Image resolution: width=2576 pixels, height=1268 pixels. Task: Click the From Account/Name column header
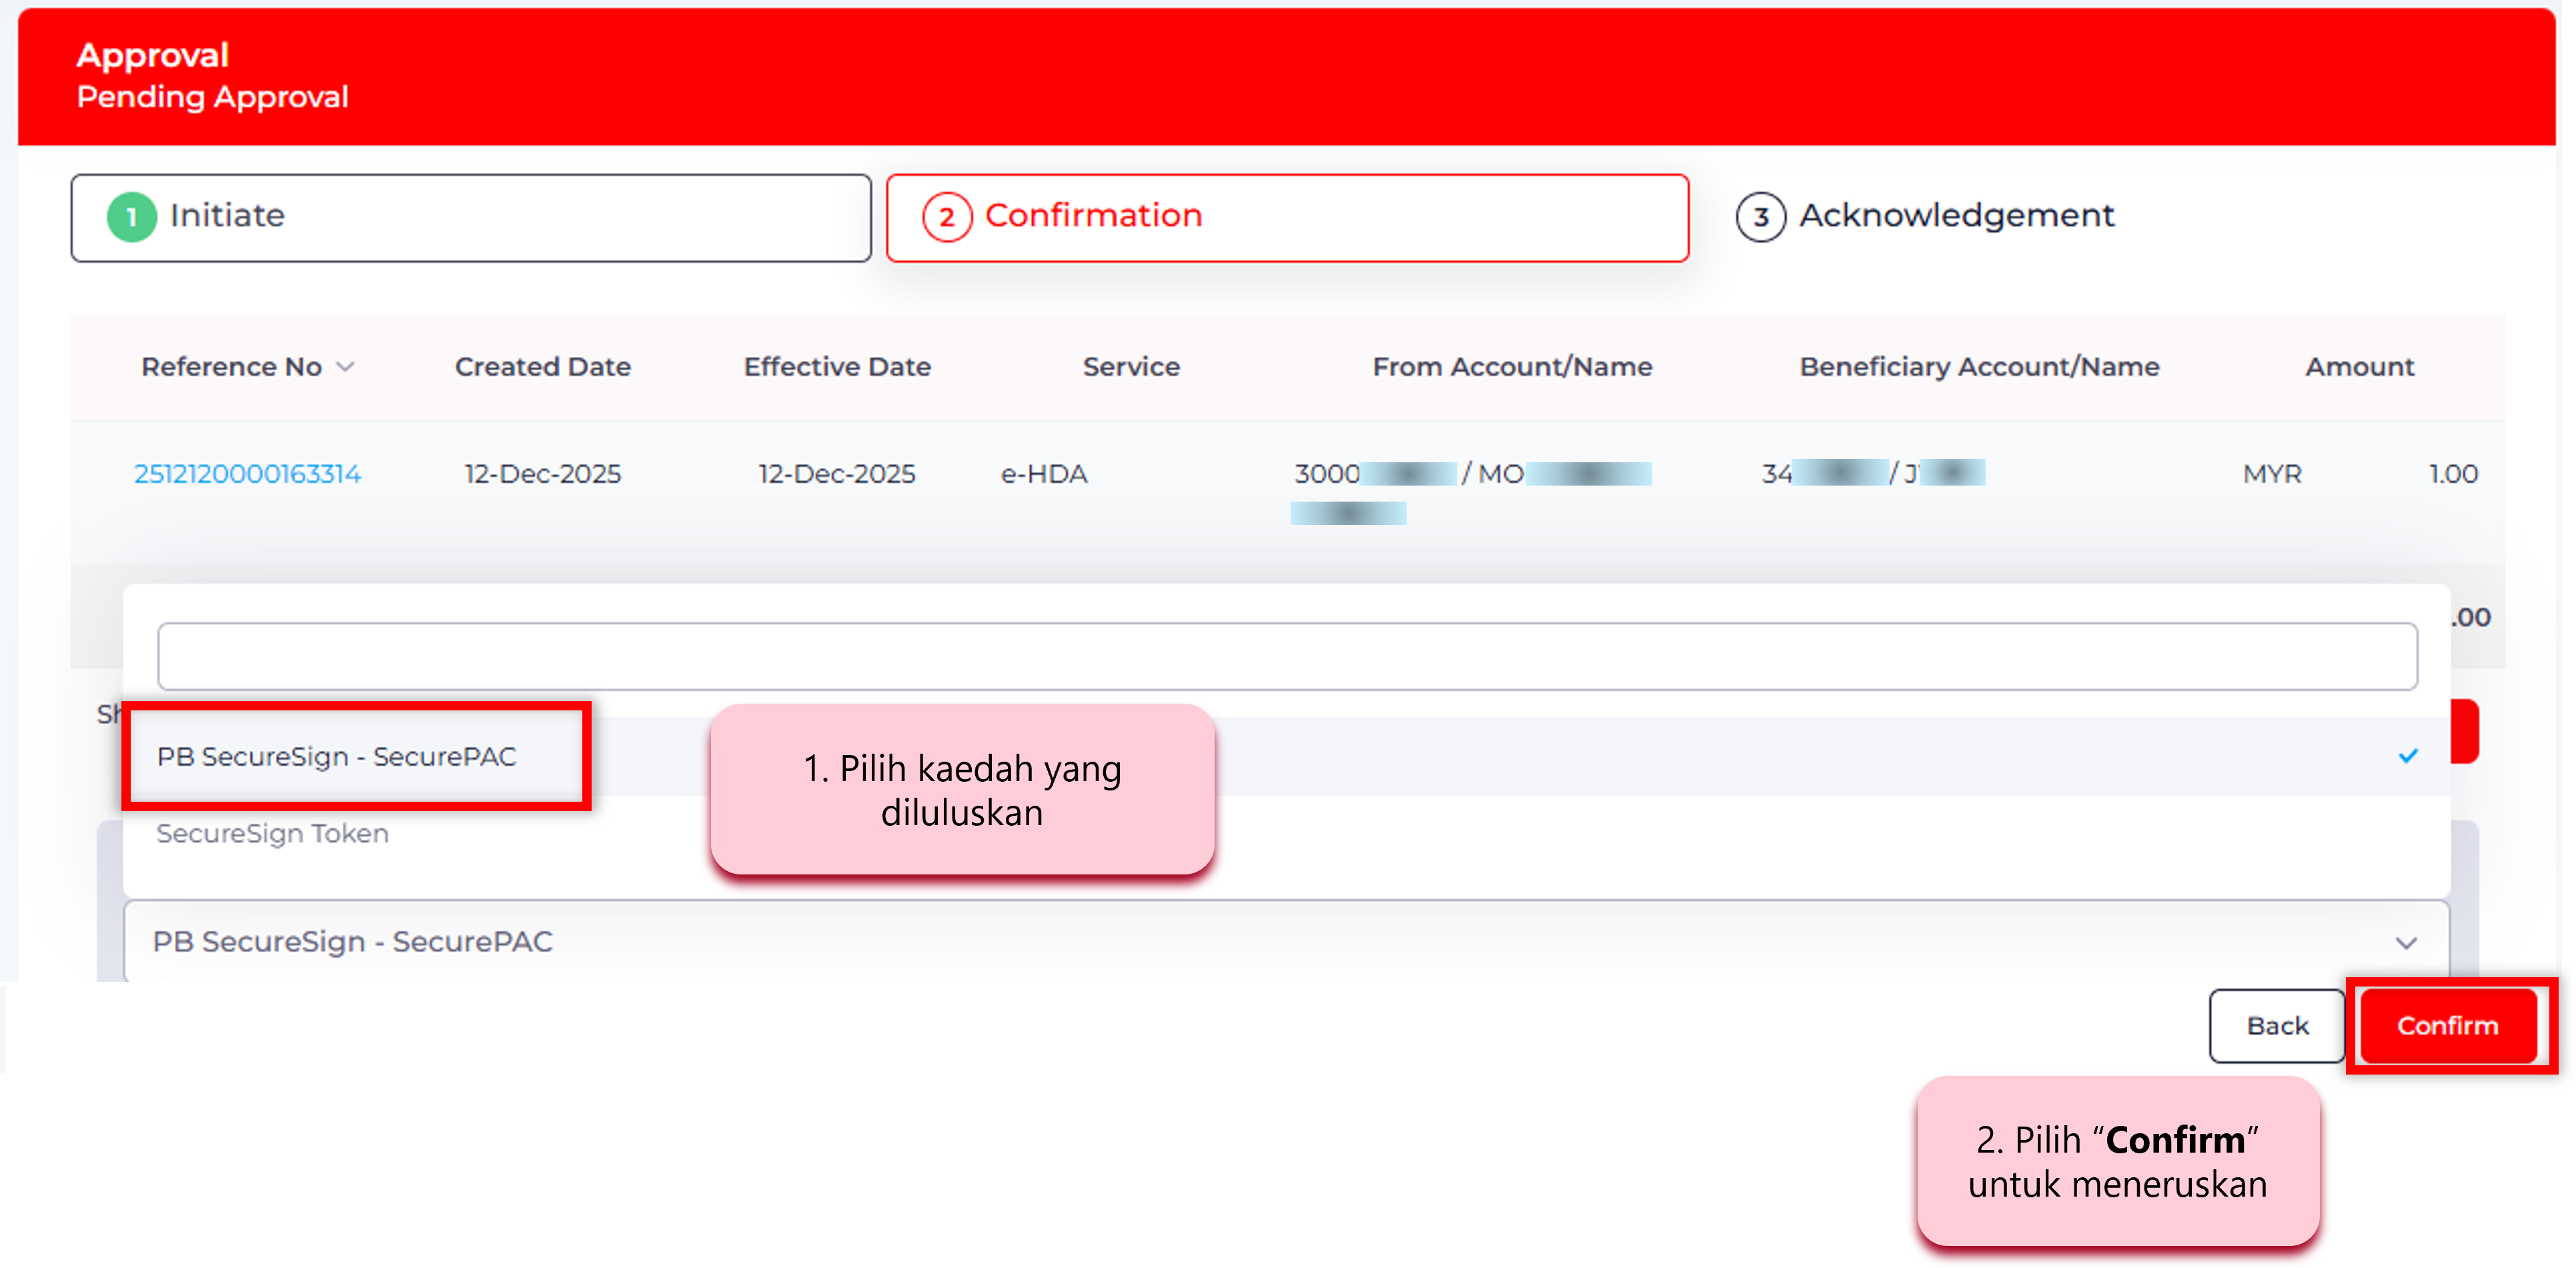[x=1512, y=367]
